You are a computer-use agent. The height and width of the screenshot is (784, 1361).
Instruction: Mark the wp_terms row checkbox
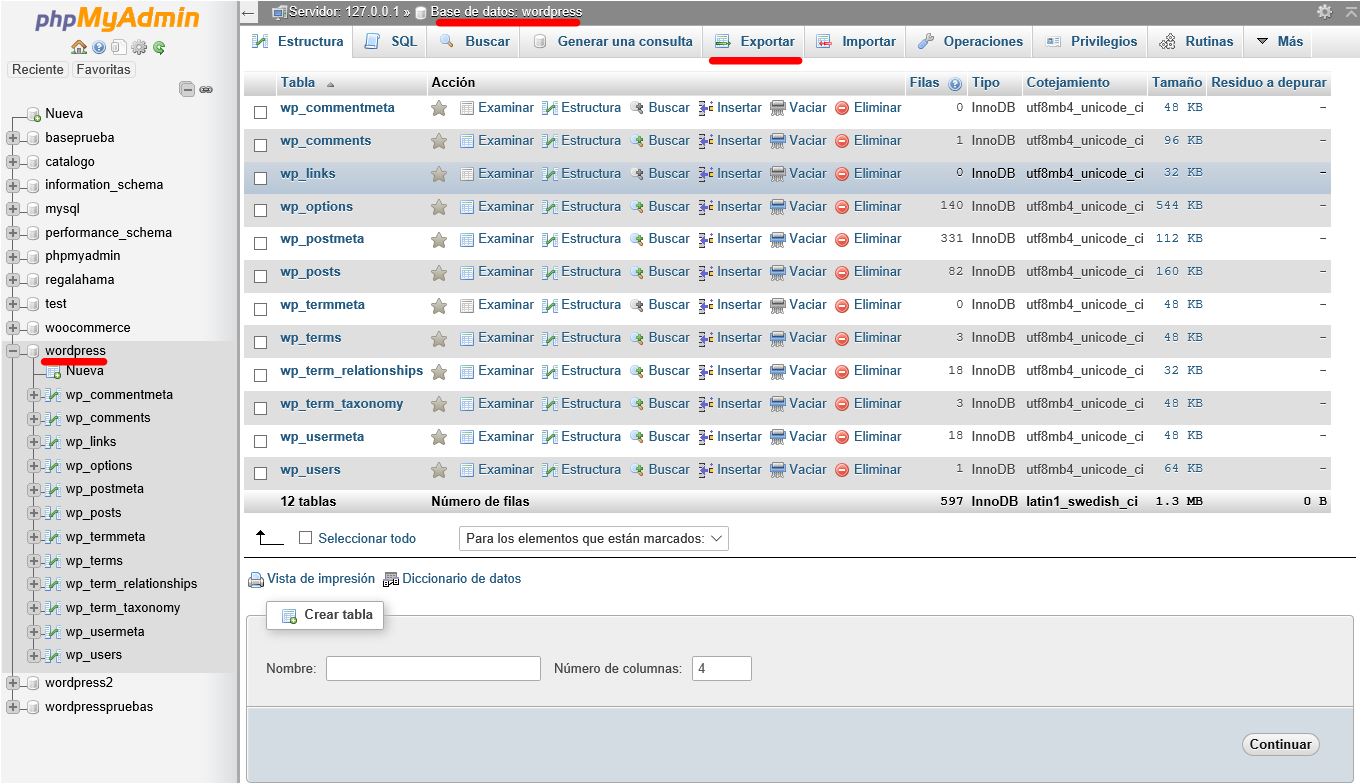pos(260,343)
